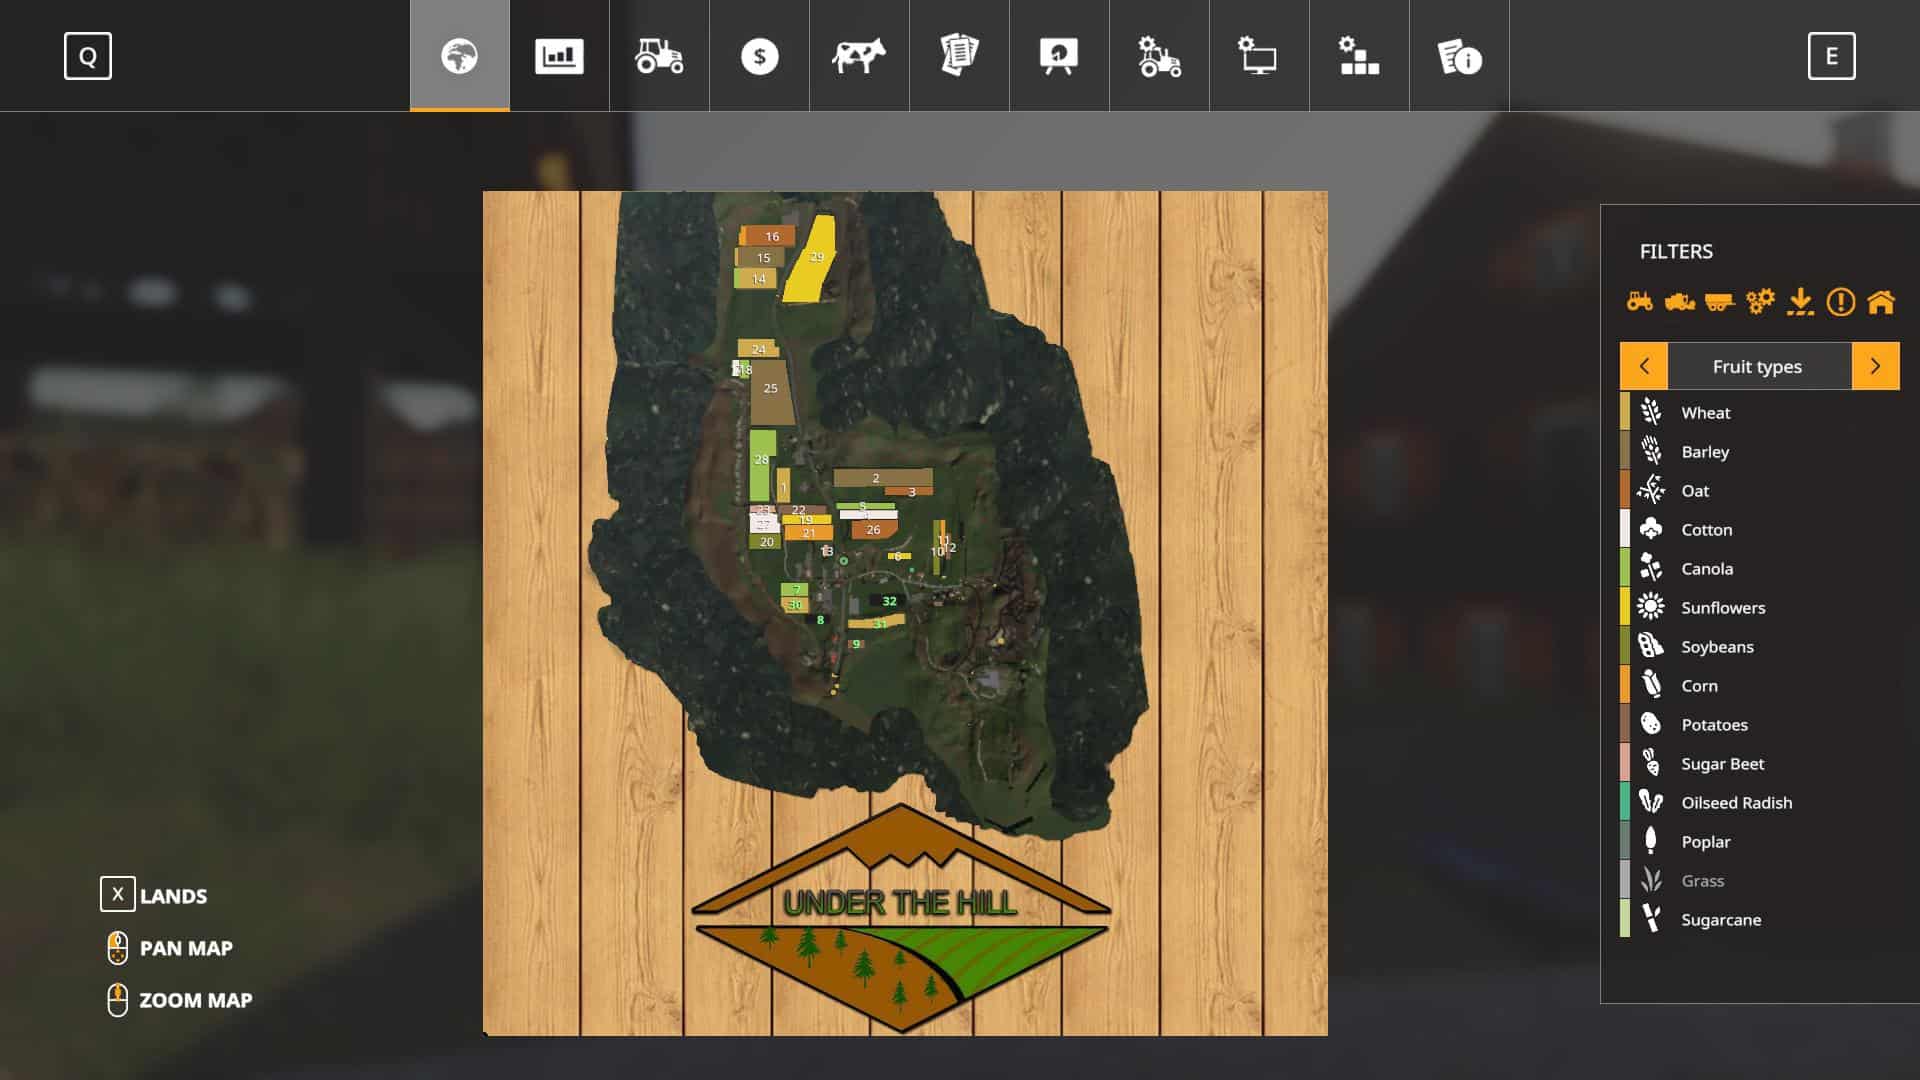Open the vehicles tractor tab

pos(659,56)
